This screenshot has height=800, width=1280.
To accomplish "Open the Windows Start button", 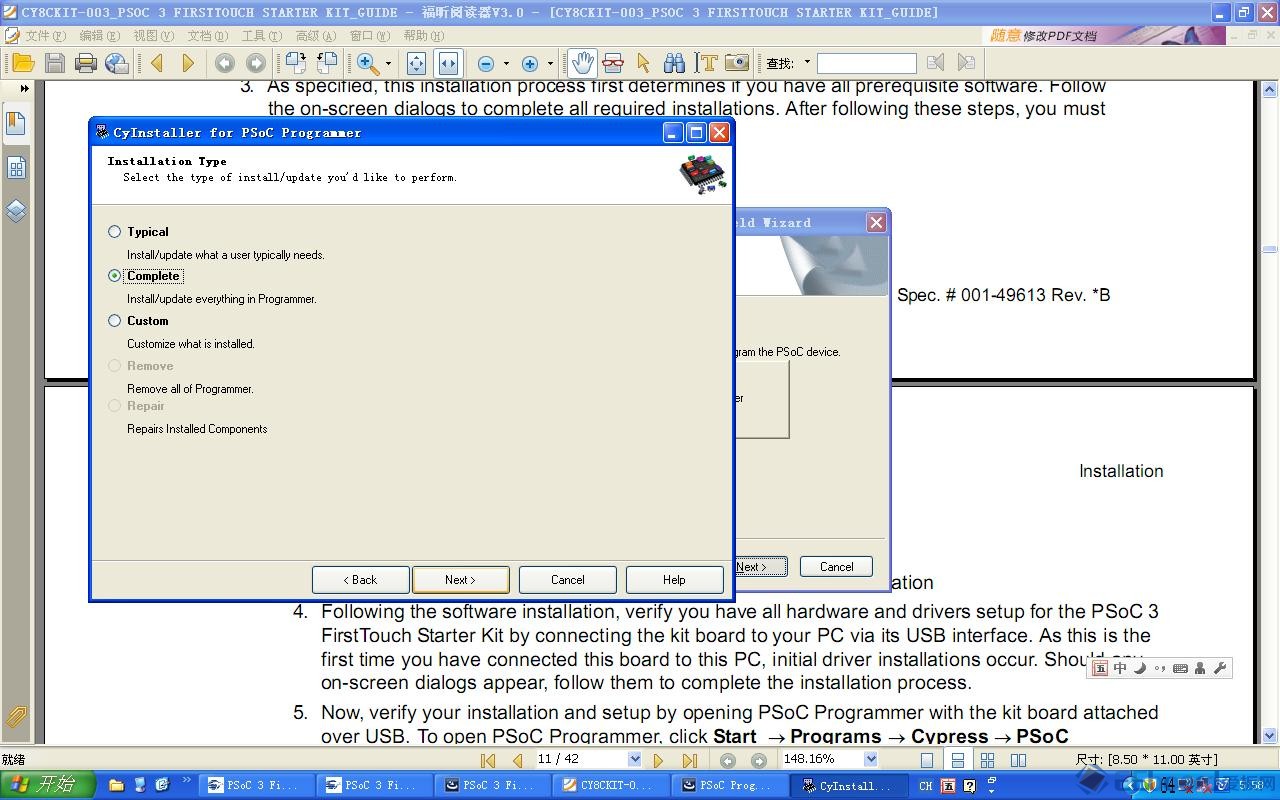I will click(x=47, y=785).
